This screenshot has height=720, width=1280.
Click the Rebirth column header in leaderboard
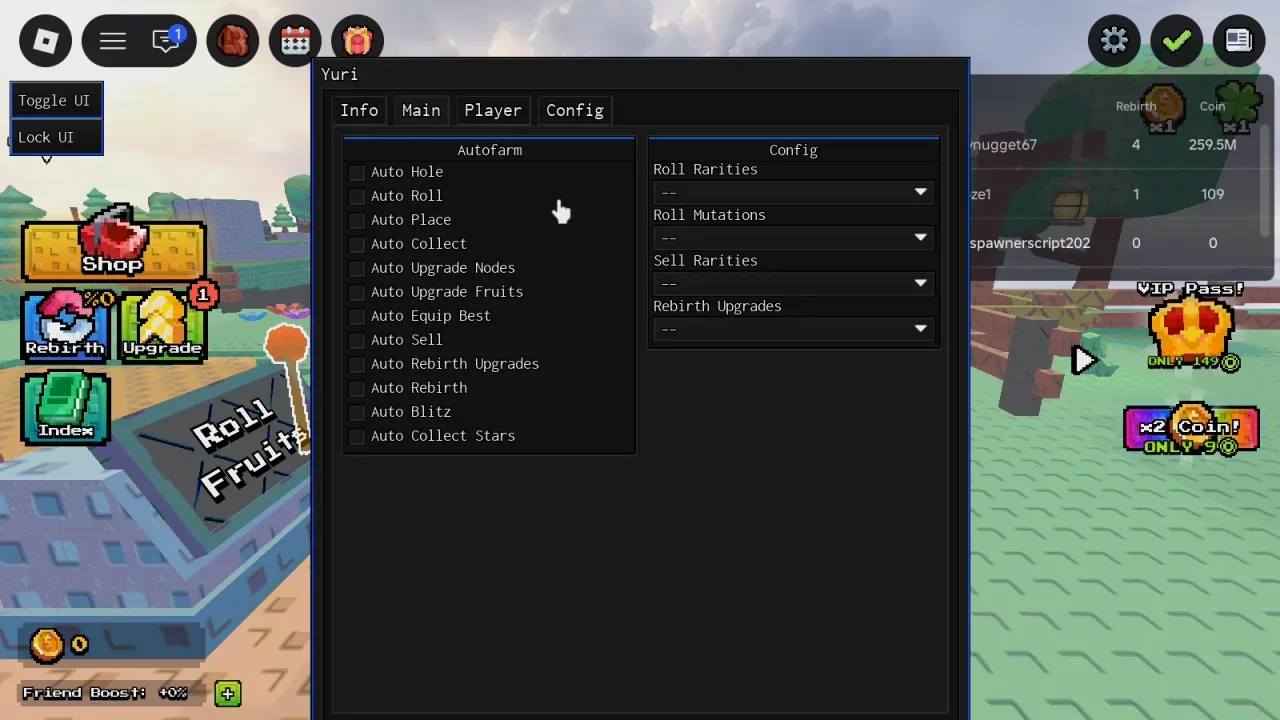(1136, 106)
